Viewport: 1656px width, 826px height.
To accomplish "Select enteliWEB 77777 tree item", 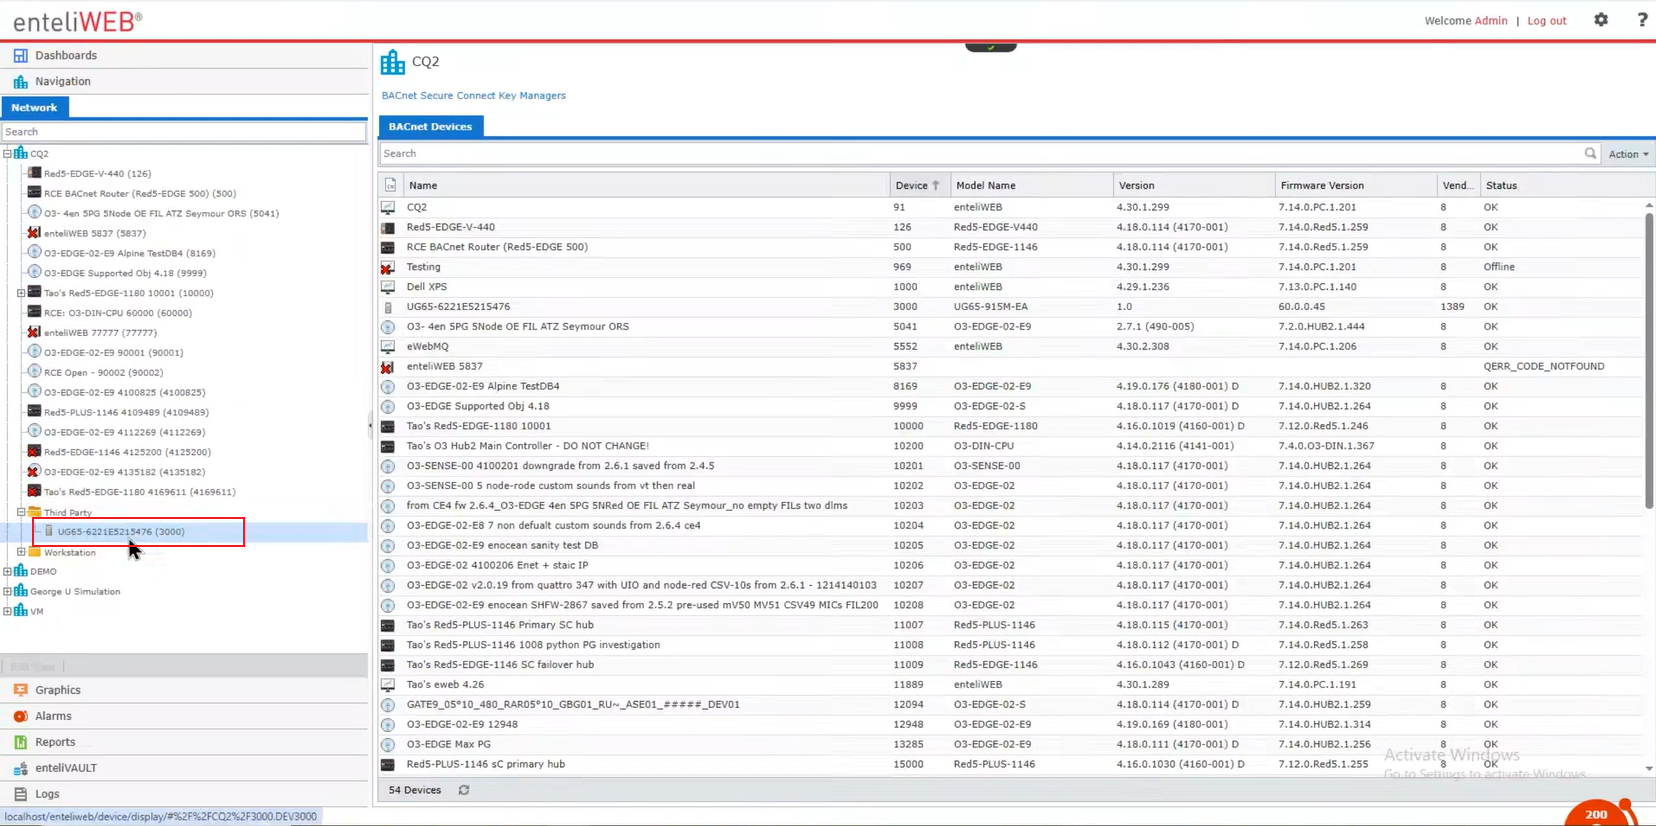I will click(100, 333).
